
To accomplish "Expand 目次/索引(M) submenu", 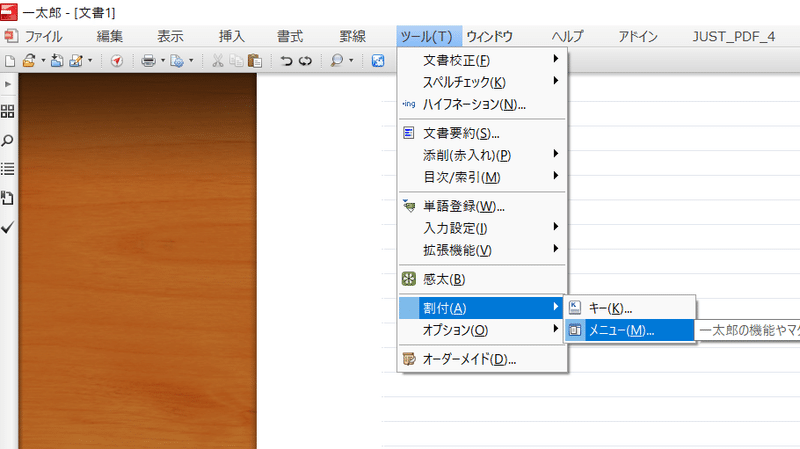I will 482,177.
